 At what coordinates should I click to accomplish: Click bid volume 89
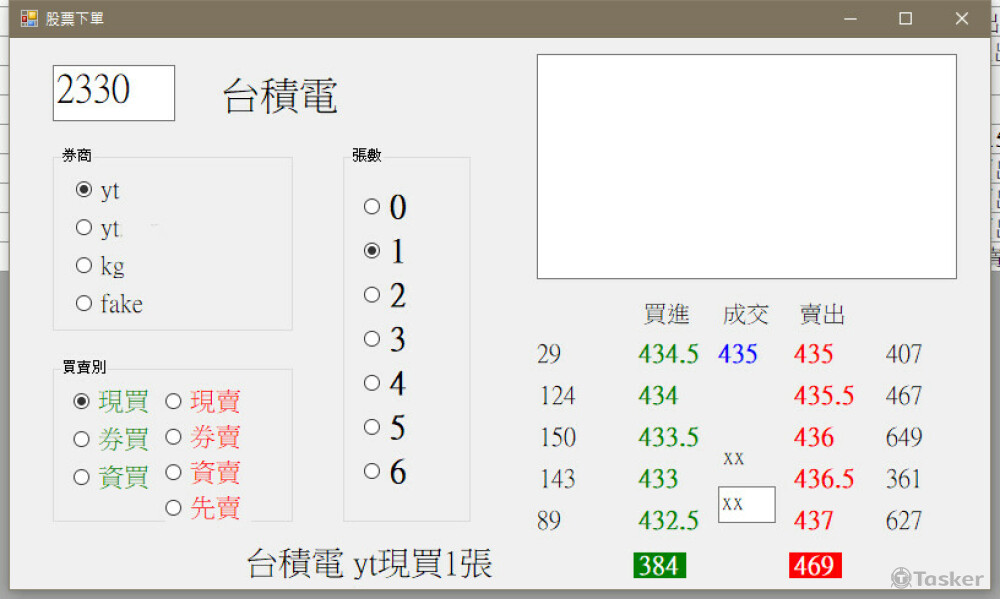click(548, 521)
